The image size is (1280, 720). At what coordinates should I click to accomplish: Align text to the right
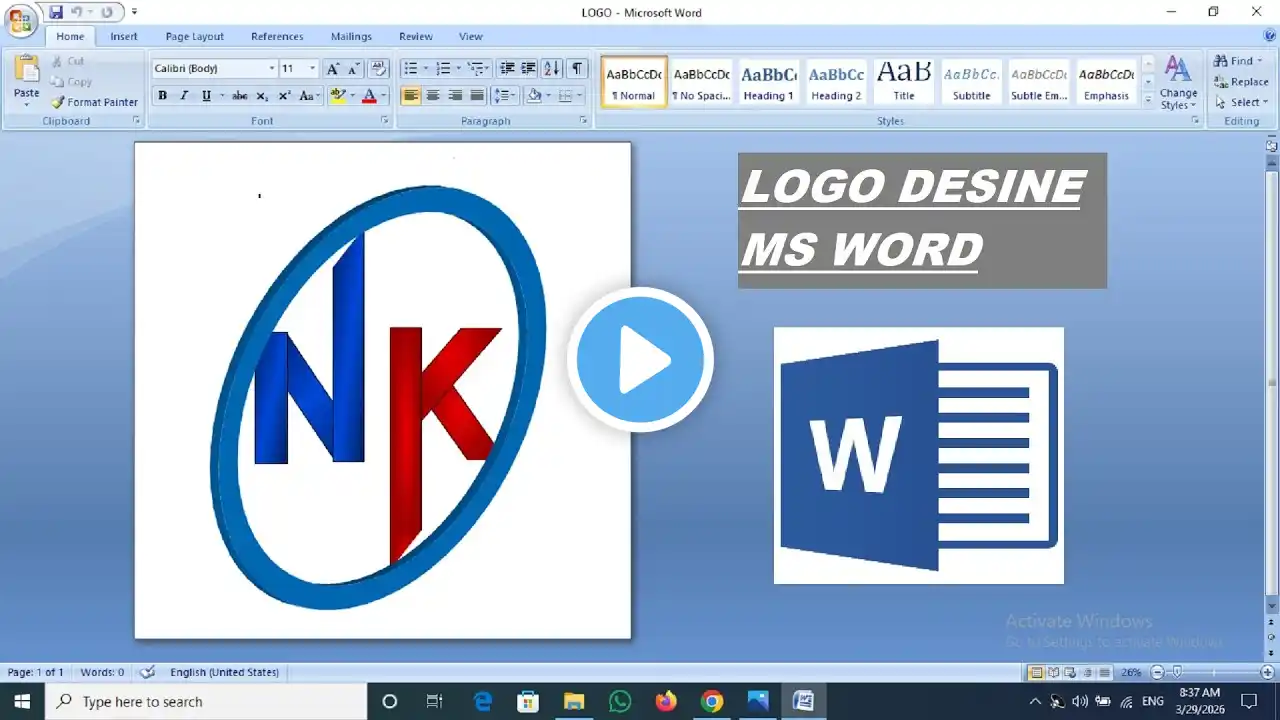(455, 96)
